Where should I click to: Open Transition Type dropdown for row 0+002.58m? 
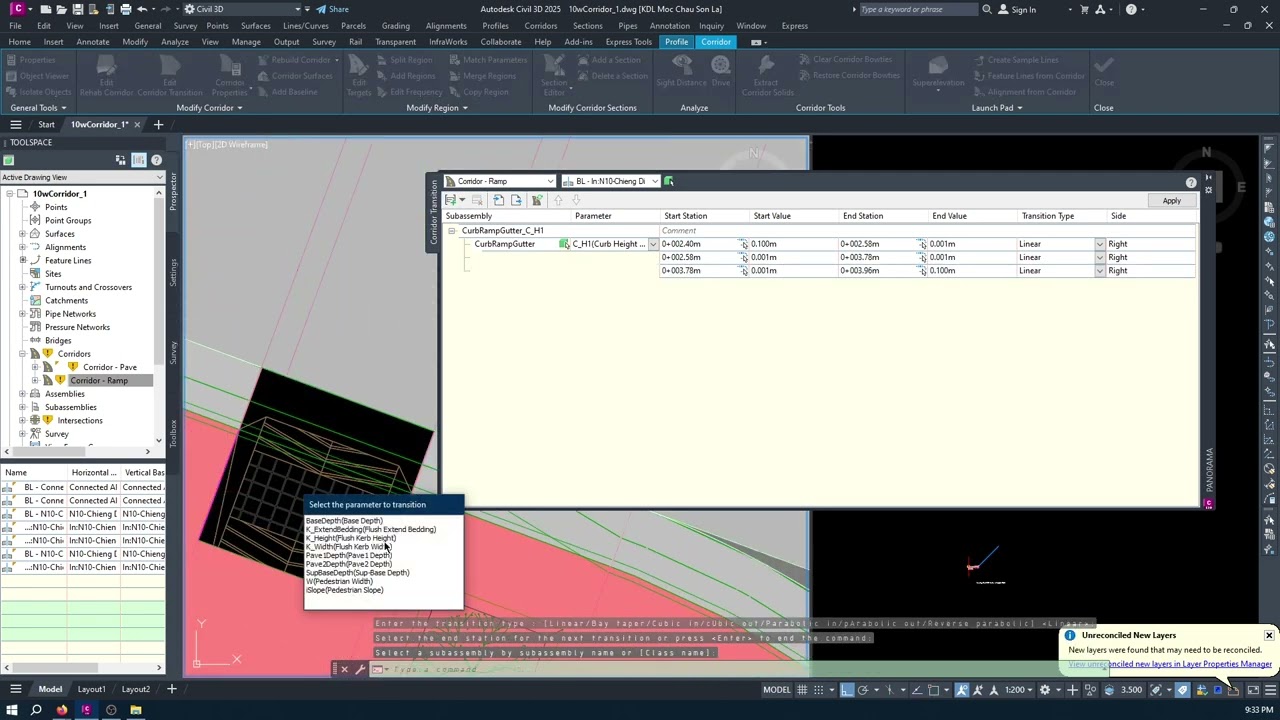click(x=1100, y=258)
